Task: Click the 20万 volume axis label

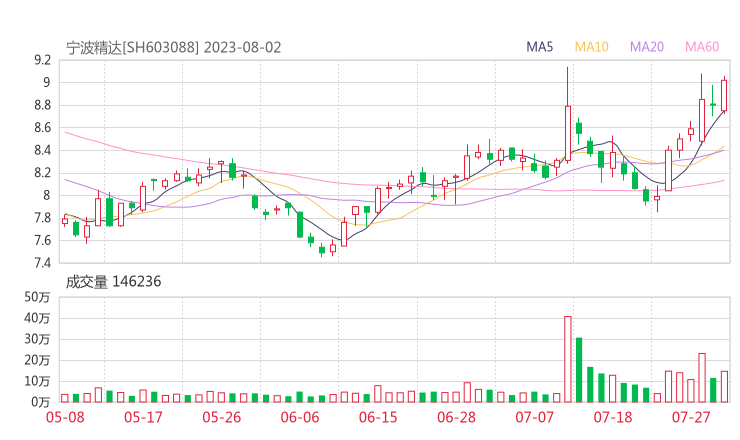Action: [x=37, y=360]
